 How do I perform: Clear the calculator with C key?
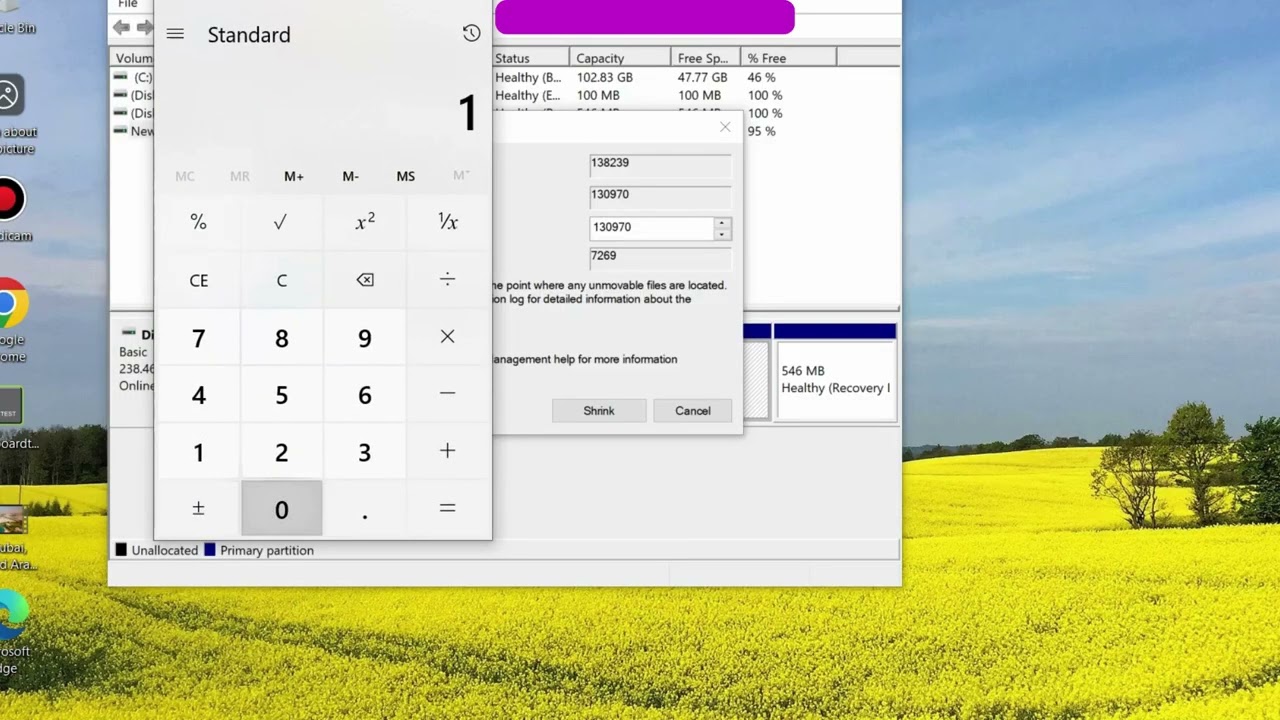point(281,280)
